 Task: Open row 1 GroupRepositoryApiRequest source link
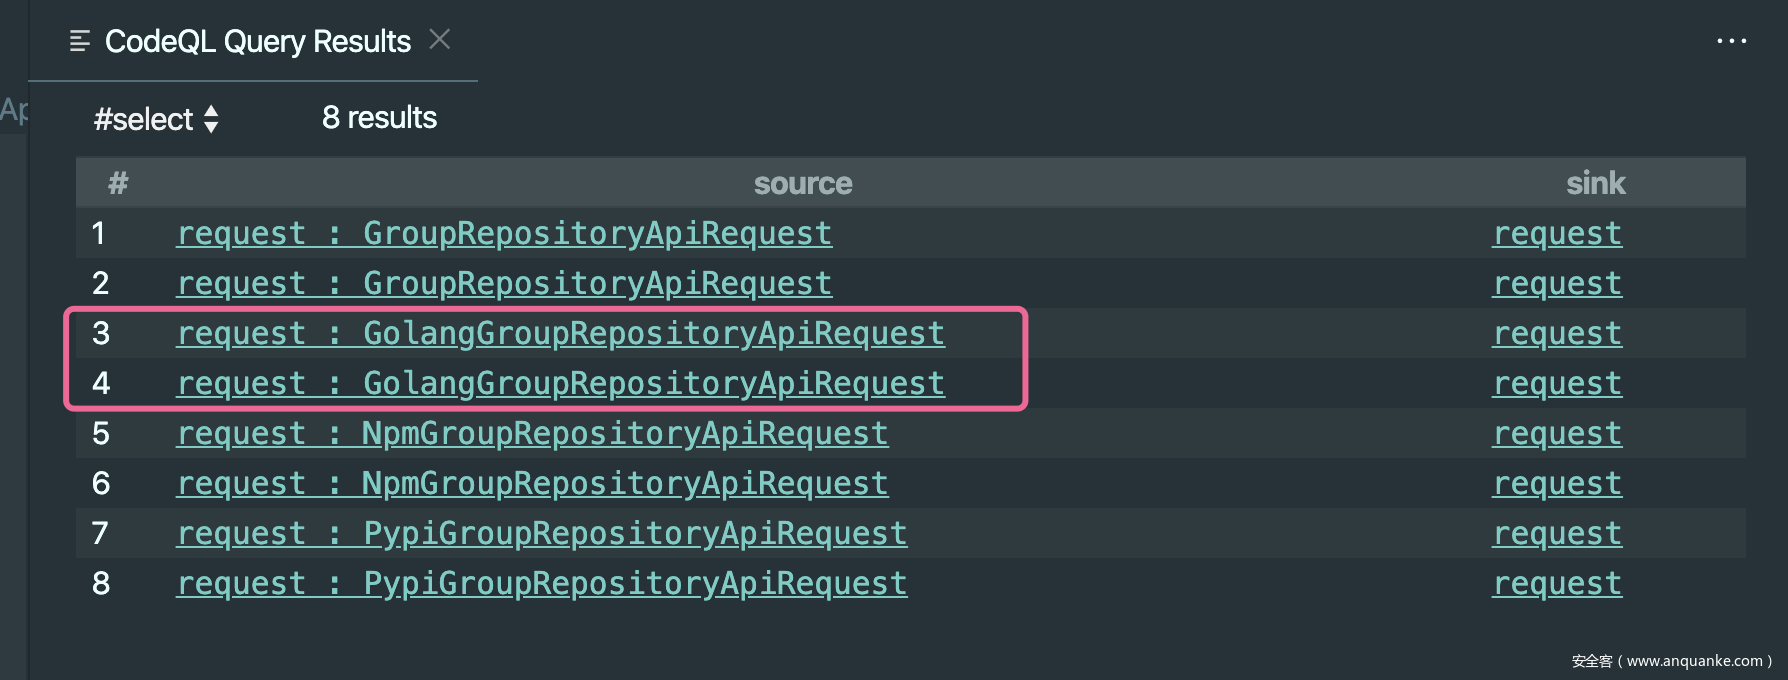(504, 233)
